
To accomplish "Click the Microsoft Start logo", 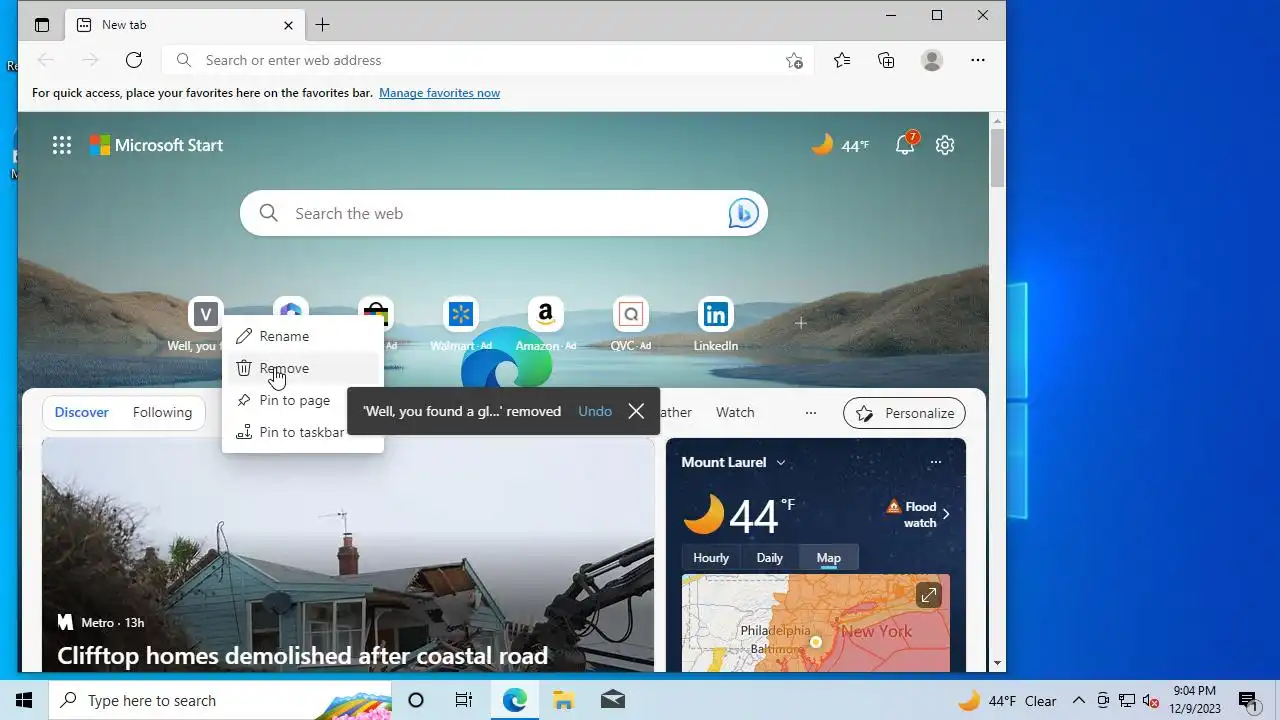I will pyautogui.click(x=157, y=145).
